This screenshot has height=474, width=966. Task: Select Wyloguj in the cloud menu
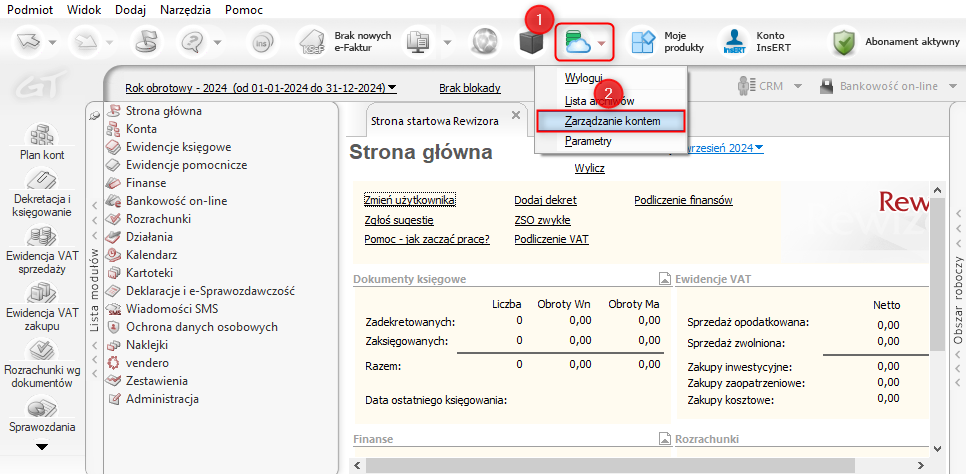[583, 78]
